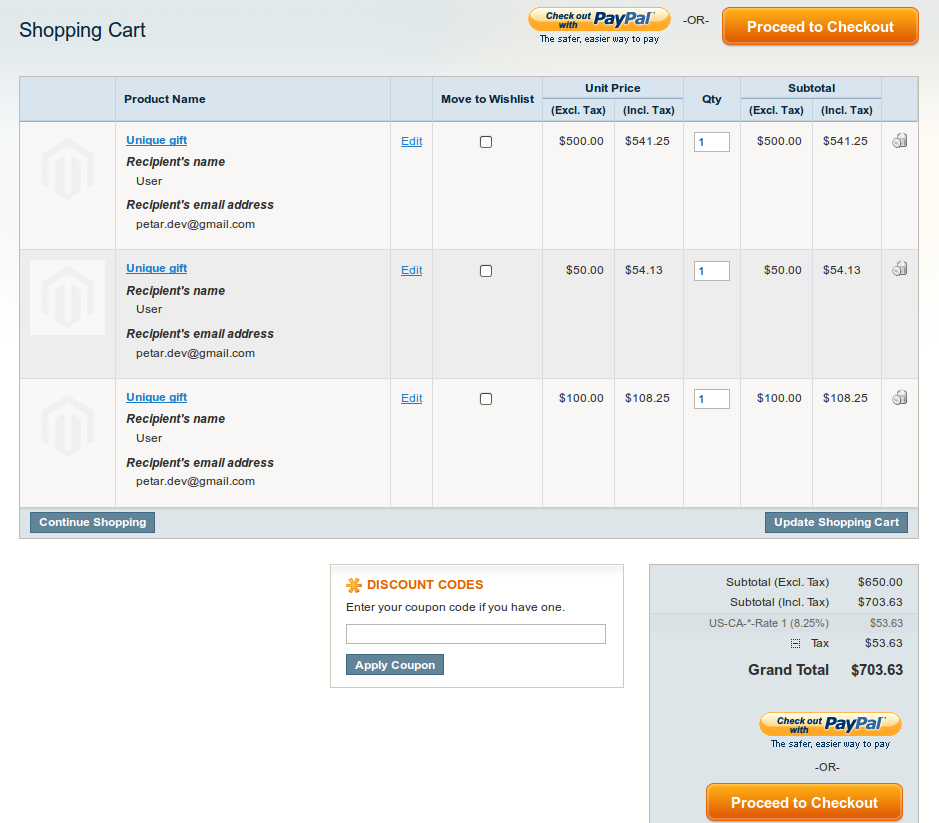Click bottom Check out with PayPal button
This screenshot has height=823, width=939.
tap(830, 724)
